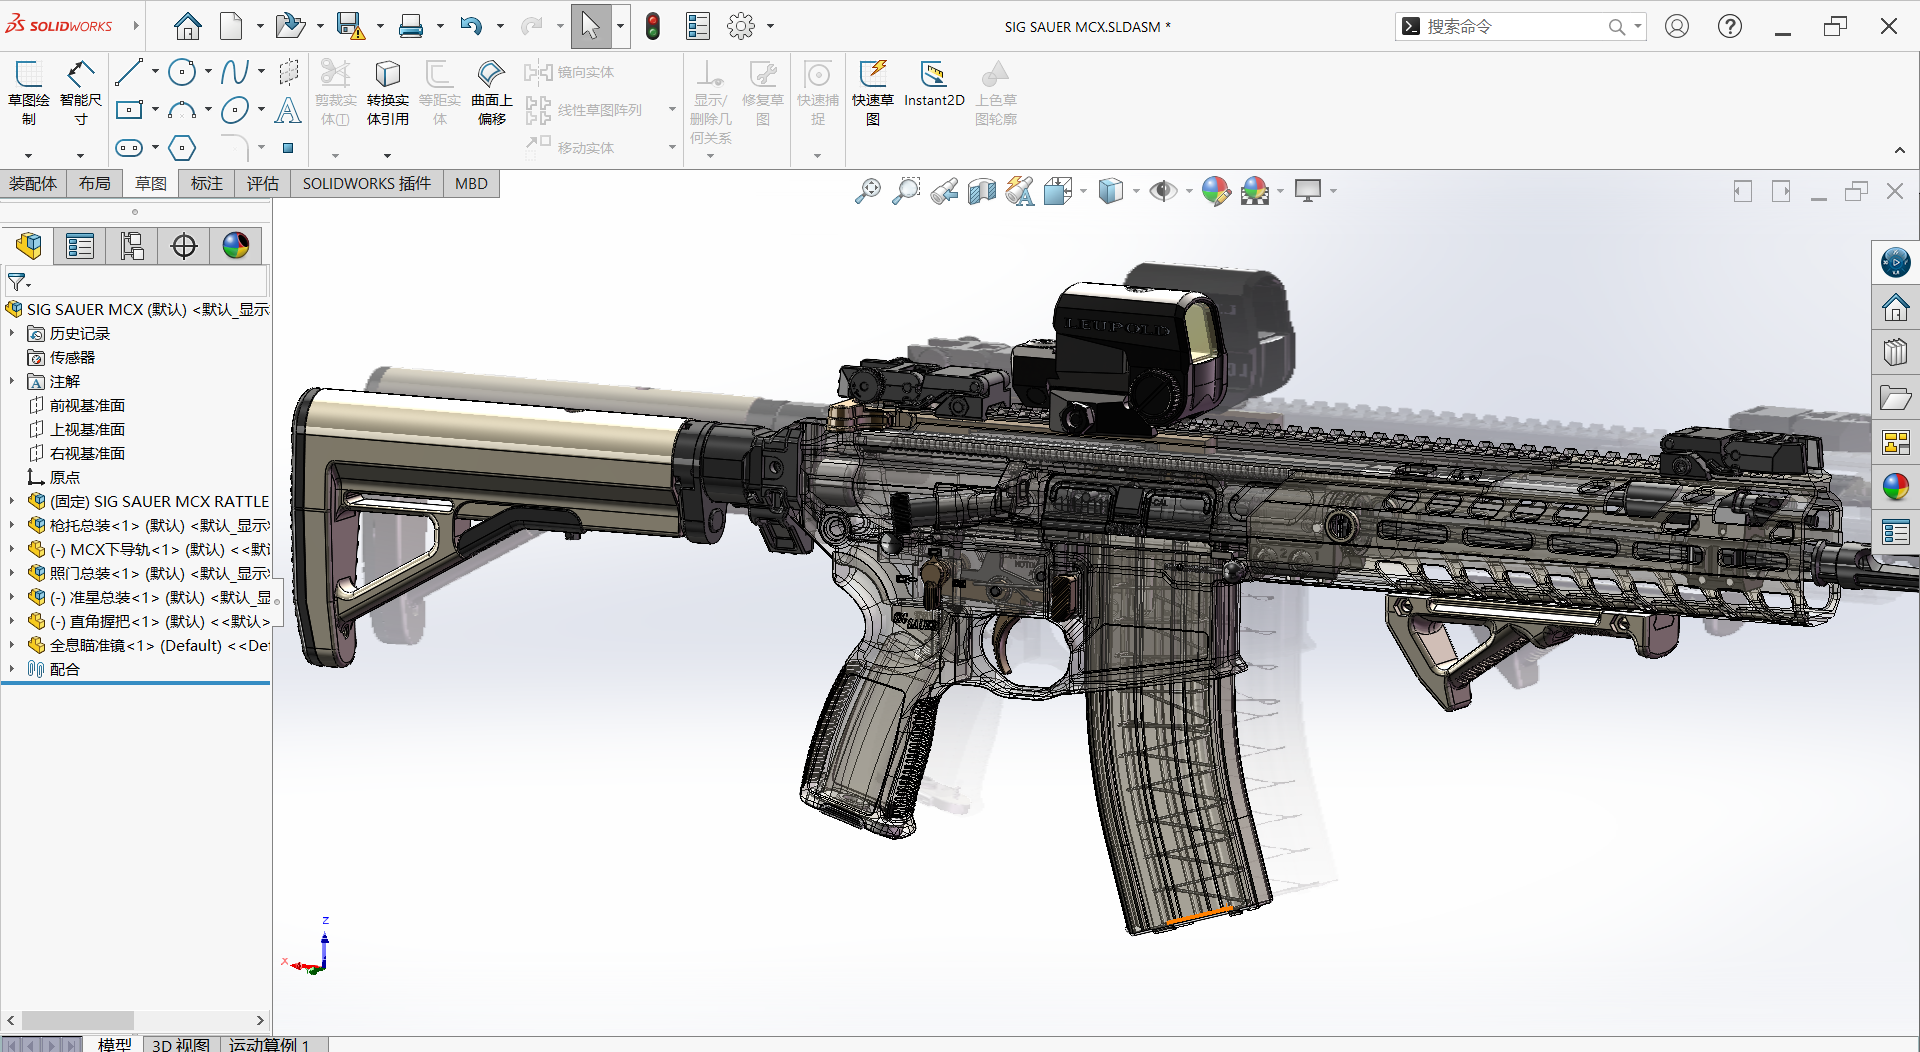Click the Section View icon

[982, 190]
